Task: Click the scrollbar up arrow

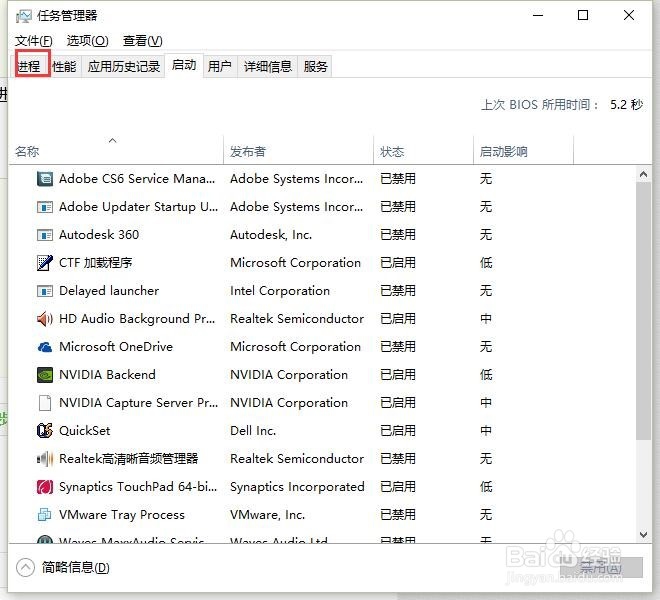Action: point(643,174)
